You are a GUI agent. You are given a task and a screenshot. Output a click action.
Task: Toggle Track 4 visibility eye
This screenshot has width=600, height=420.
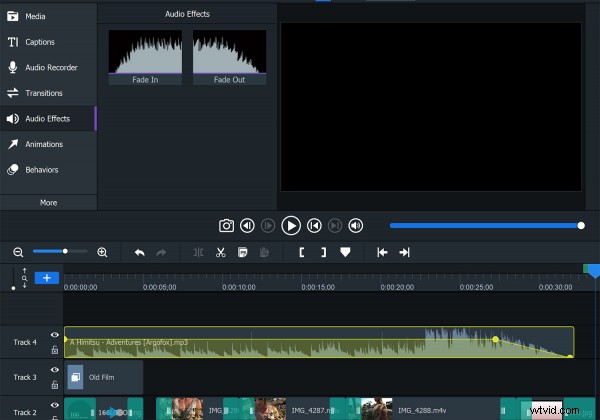point(55,335)
